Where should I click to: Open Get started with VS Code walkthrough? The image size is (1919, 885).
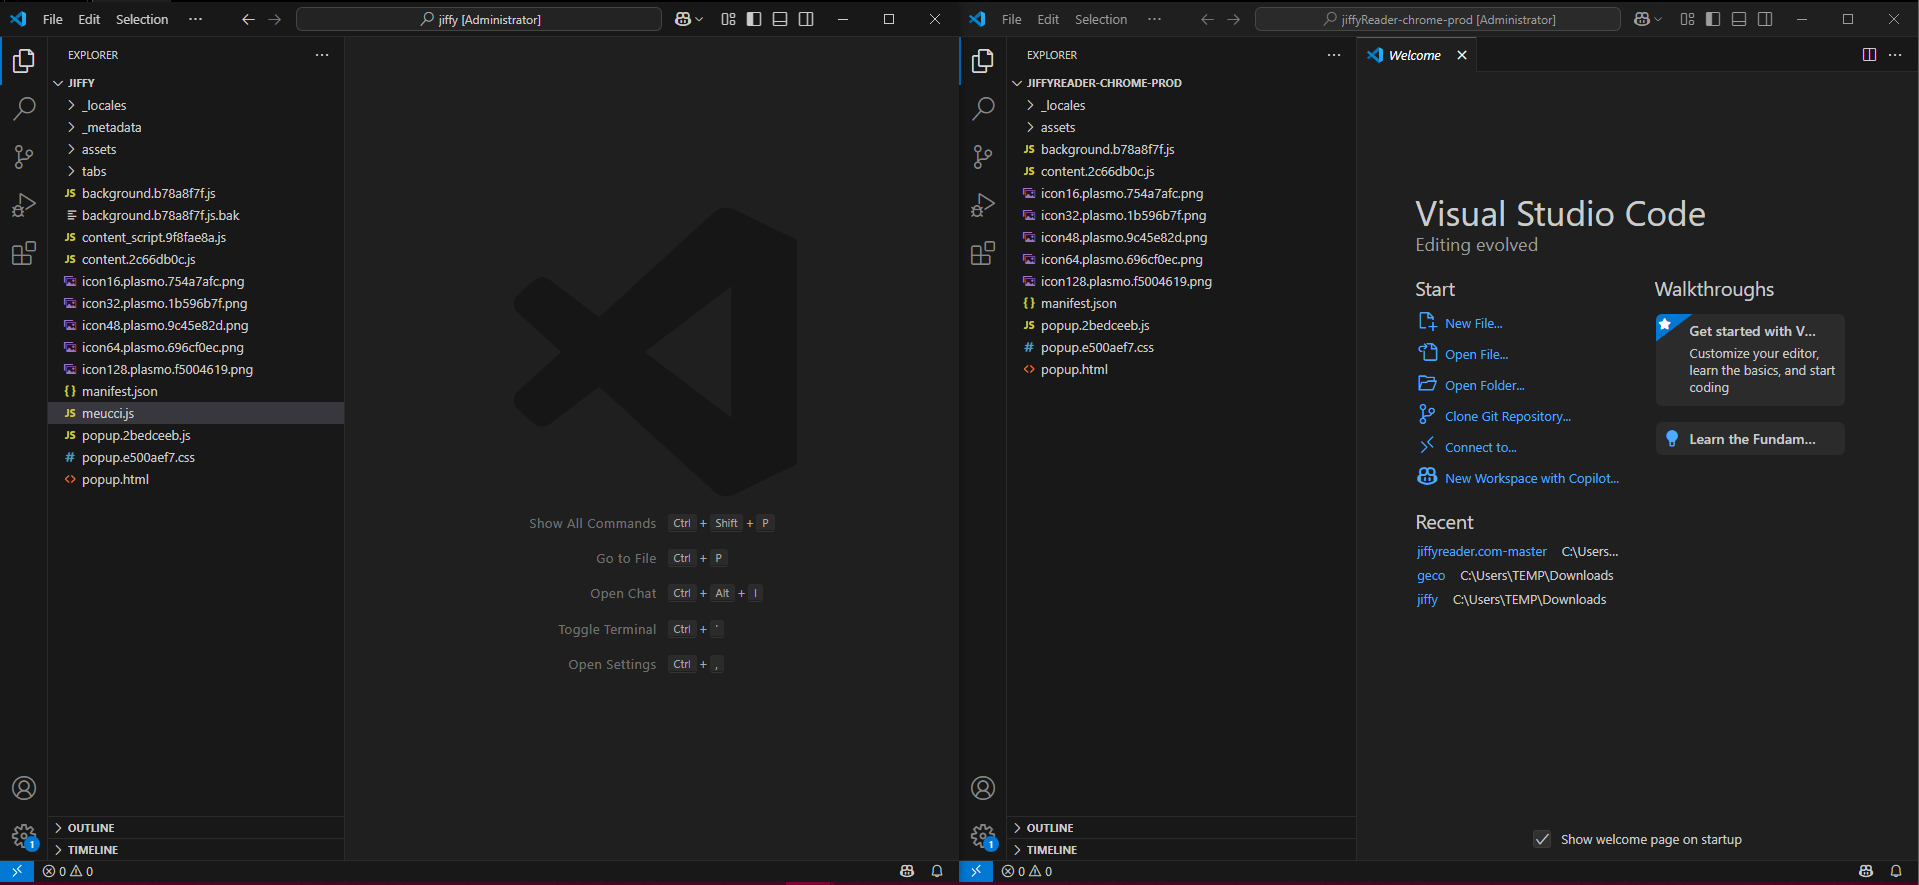[1750, 359]
